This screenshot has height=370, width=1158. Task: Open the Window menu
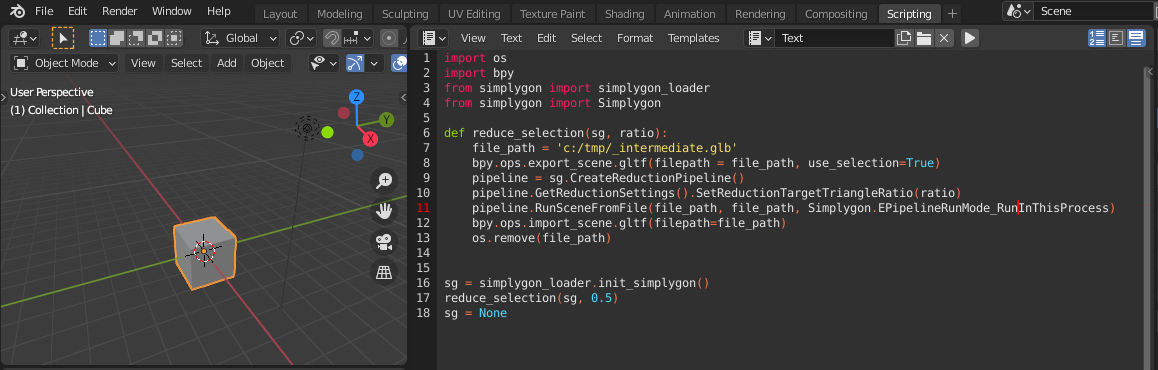[171, 11]
